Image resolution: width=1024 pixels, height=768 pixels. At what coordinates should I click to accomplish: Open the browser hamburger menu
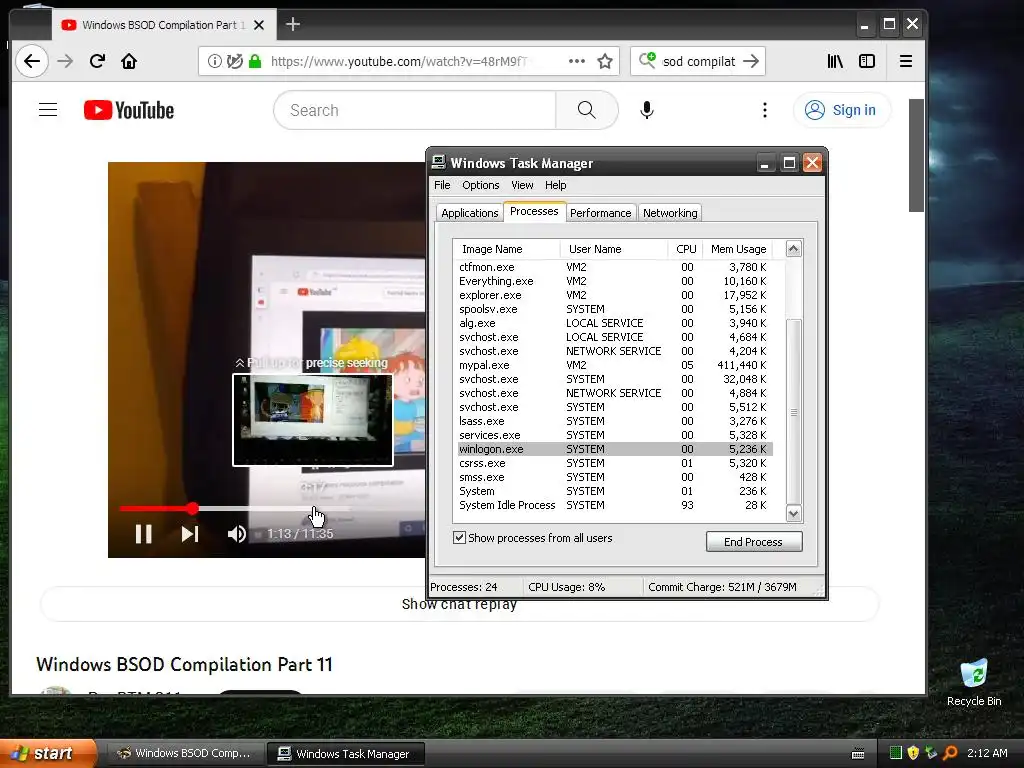(x=906, y=61)
